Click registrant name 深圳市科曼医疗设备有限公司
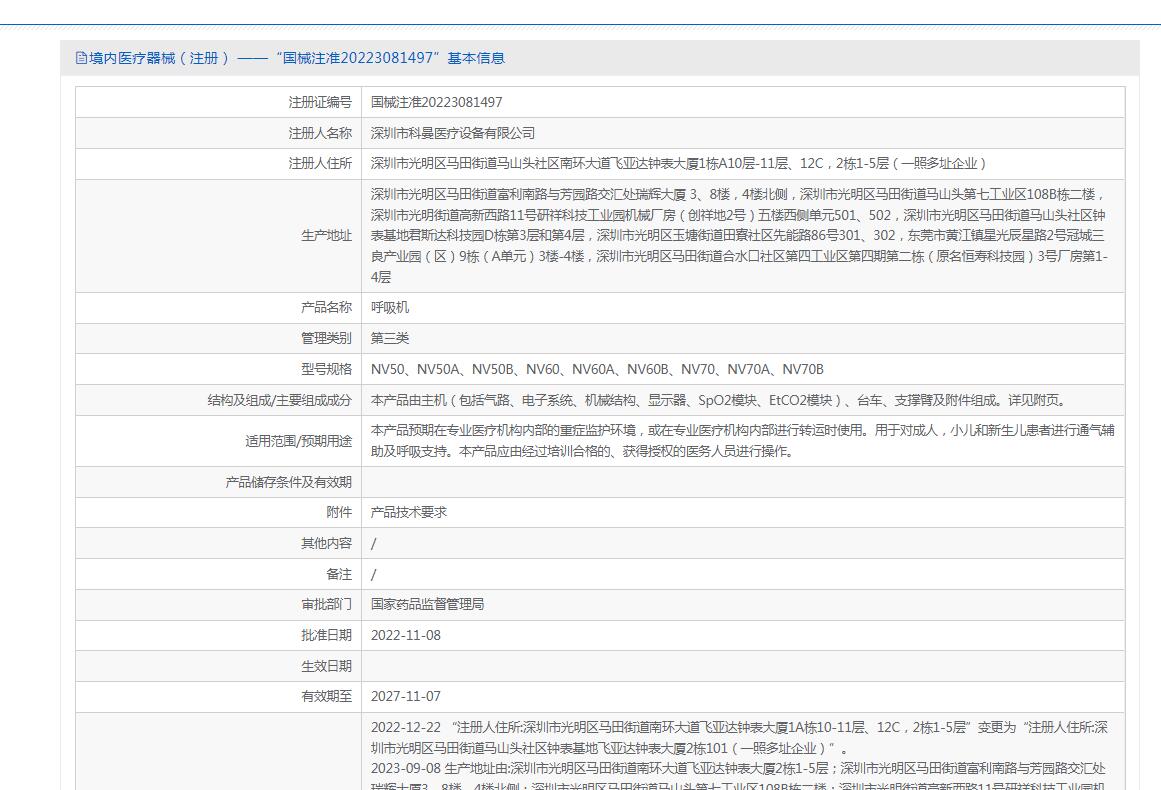This screenshot has width=1161, height=790. click(x=452, y=133)
